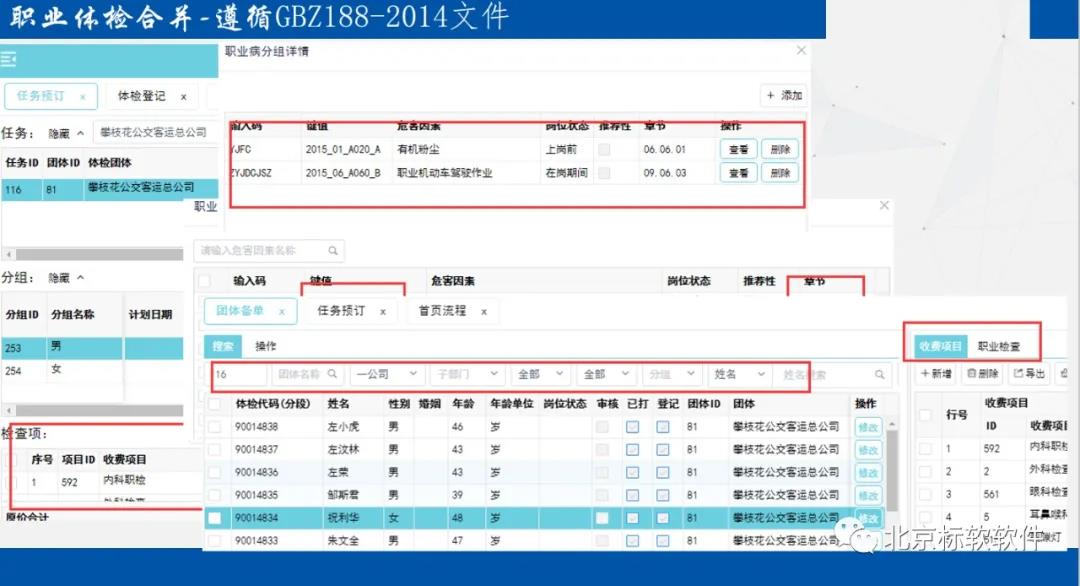Select the 操作 sub-tab
This screenshot has width=1080, height=586.
pos(265,346)
